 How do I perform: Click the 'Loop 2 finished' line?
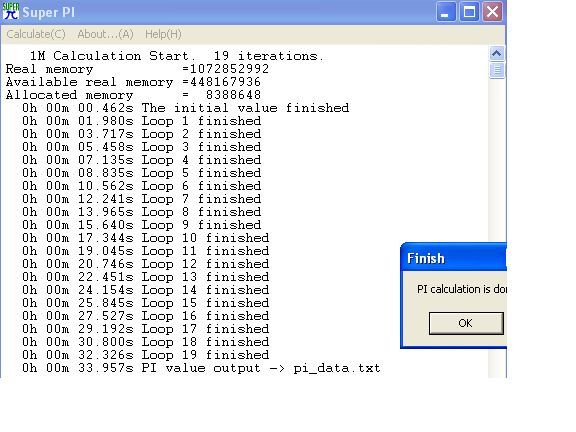click(141, 134)
